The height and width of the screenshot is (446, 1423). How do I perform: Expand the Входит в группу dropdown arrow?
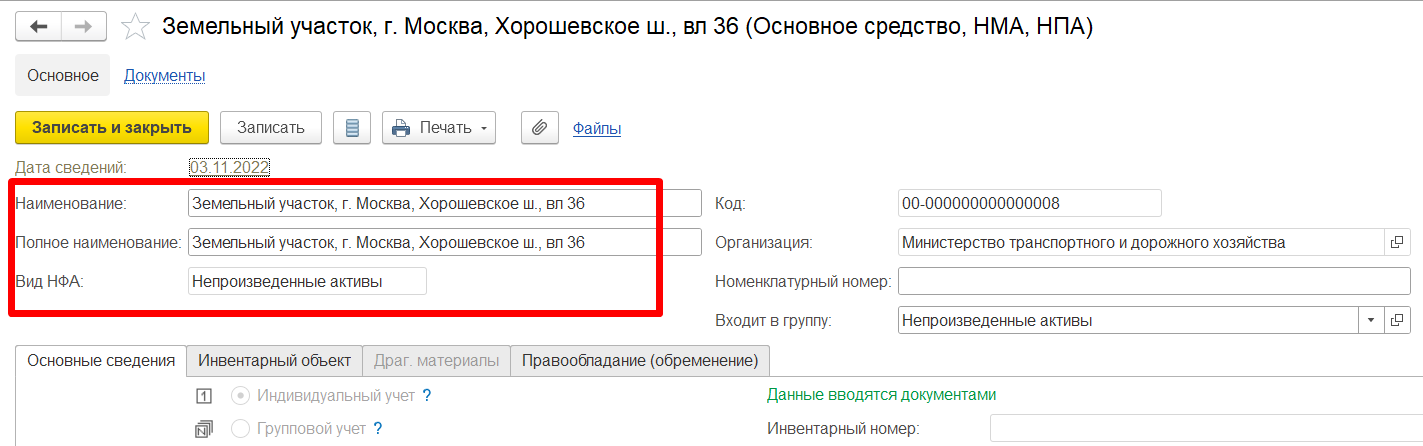coord(1370,320)
